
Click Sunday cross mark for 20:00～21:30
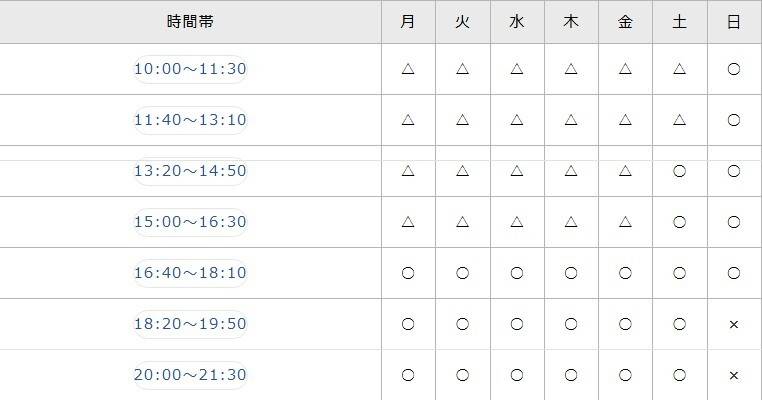click(734, 375)
